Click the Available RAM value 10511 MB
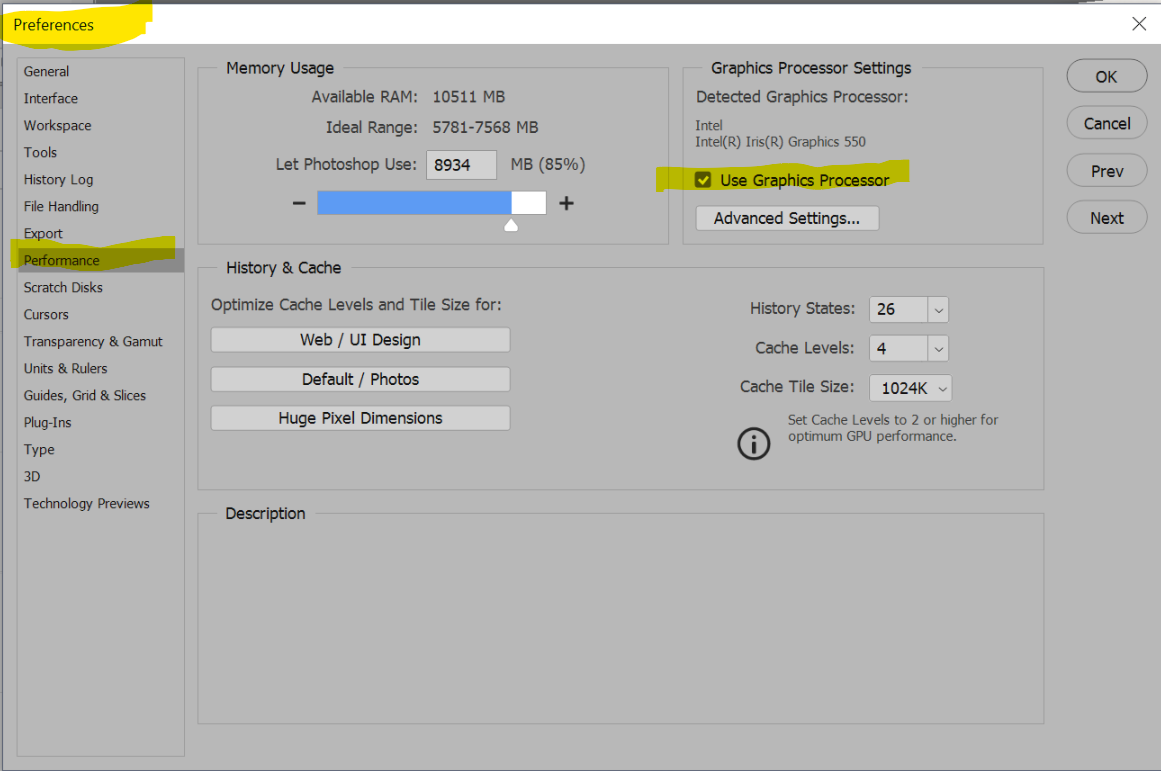The width and height of the screenshot is (1161, 771). tap(469, 97)
